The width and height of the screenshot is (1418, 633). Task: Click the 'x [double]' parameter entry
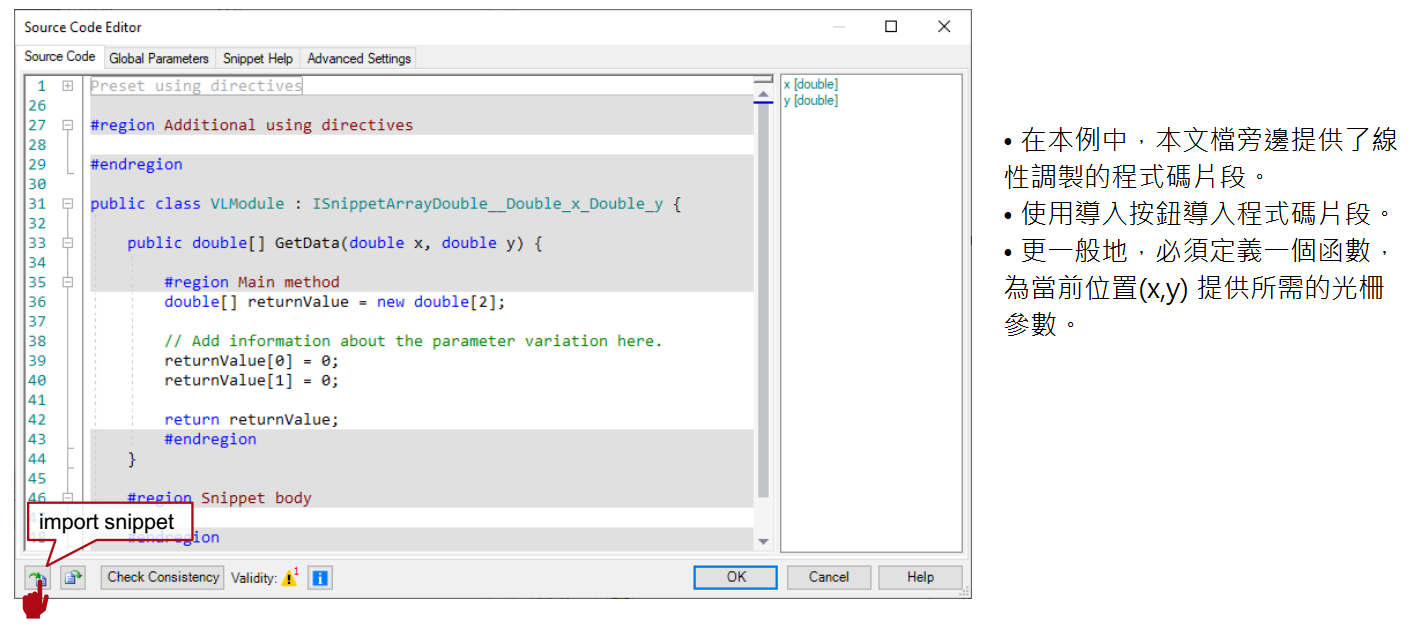pyautogui.click(x=811, y=84)
